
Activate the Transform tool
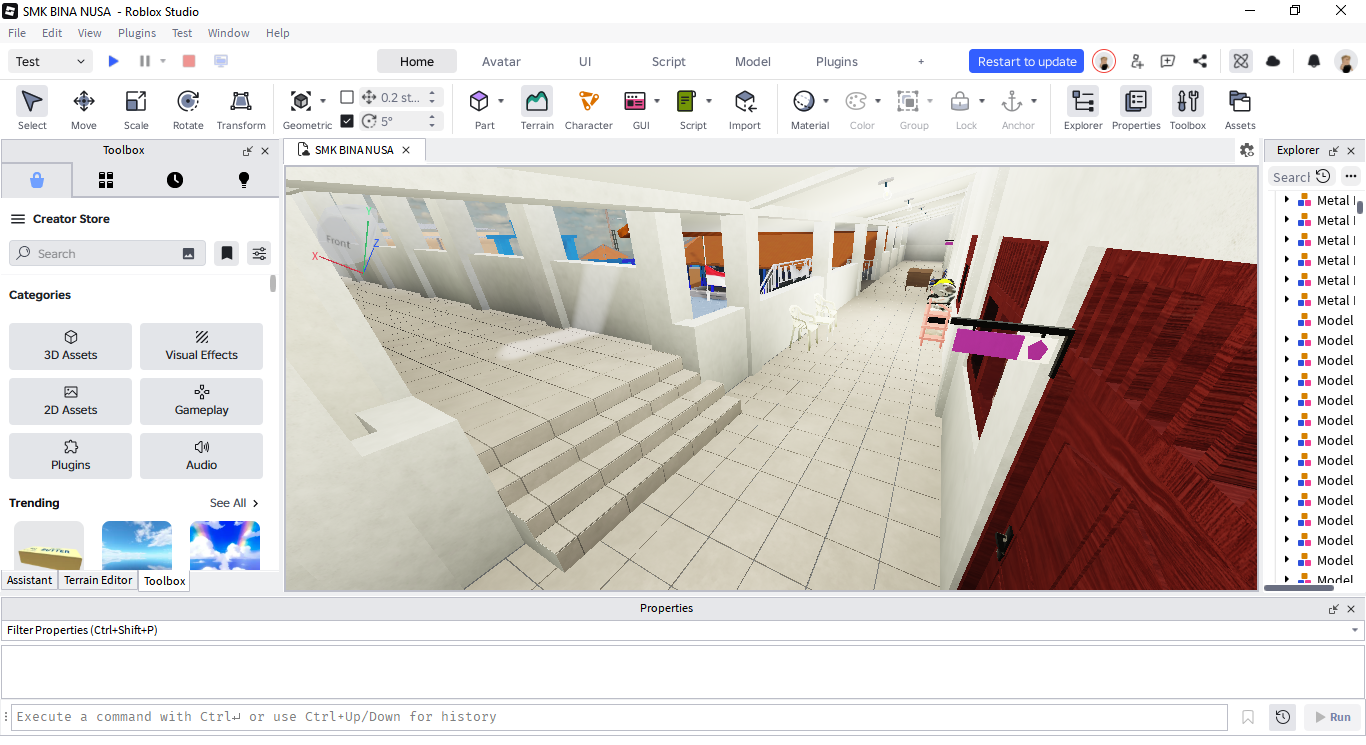(241, 109)
